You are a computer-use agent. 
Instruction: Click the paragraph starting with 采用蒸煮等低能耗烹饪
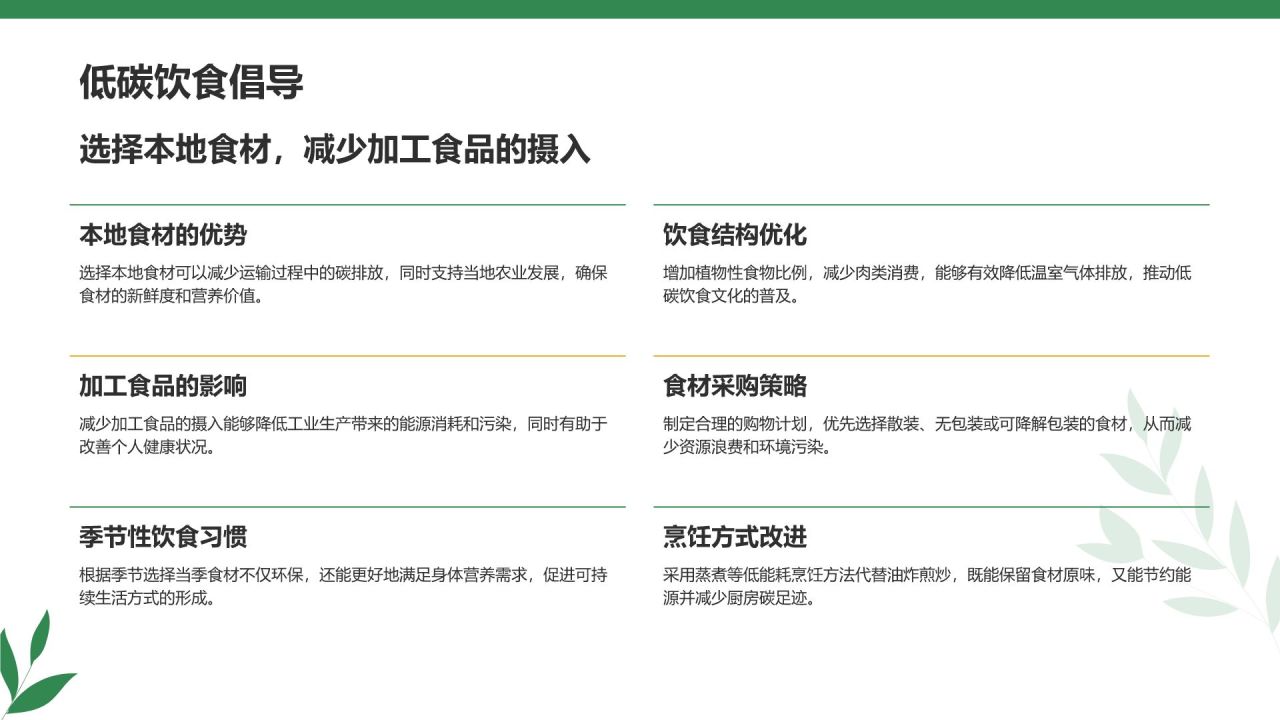[927, 587]
